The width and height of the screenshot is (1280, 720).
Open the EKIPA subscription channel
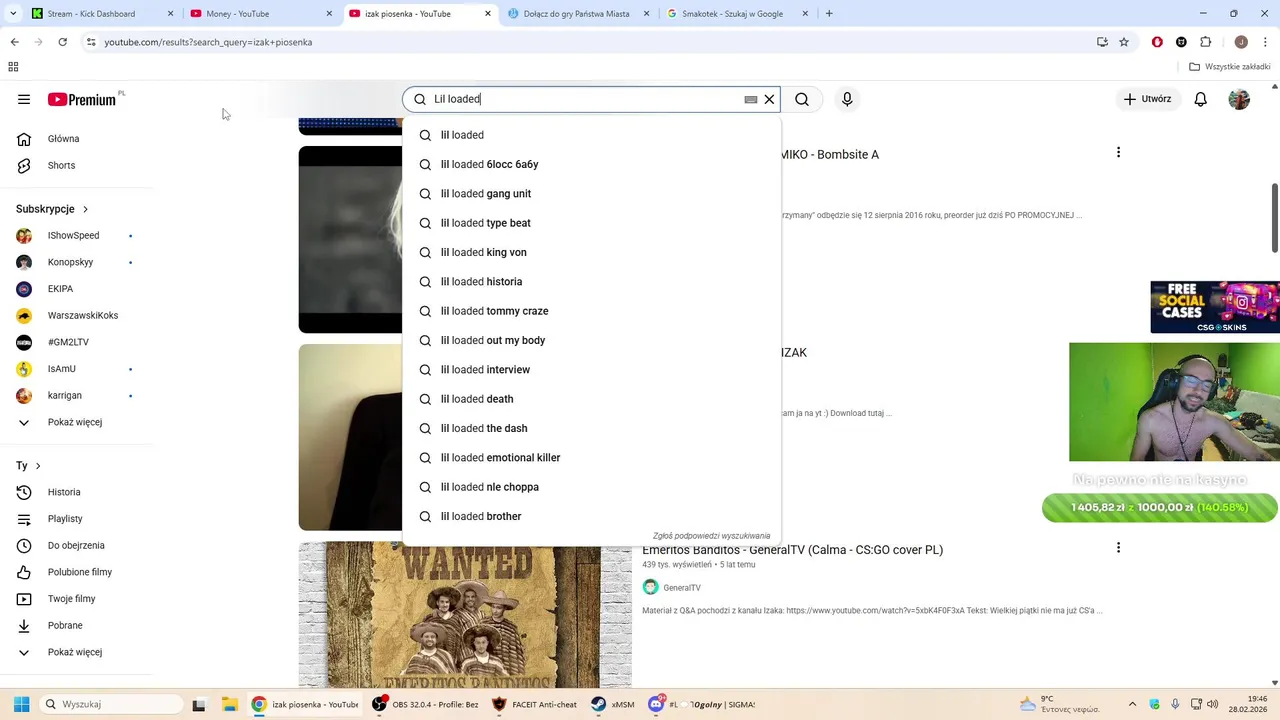point(76,289)
